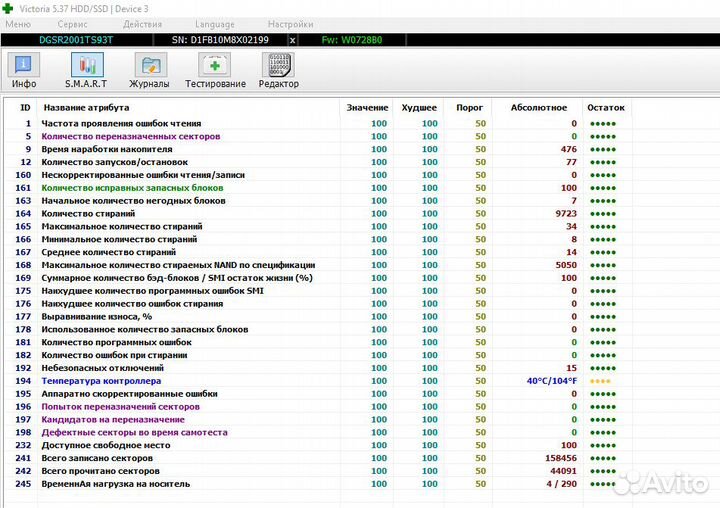Select the Температура контроллера attribute row
The image size is (720, 508).
tap(100, 381)
